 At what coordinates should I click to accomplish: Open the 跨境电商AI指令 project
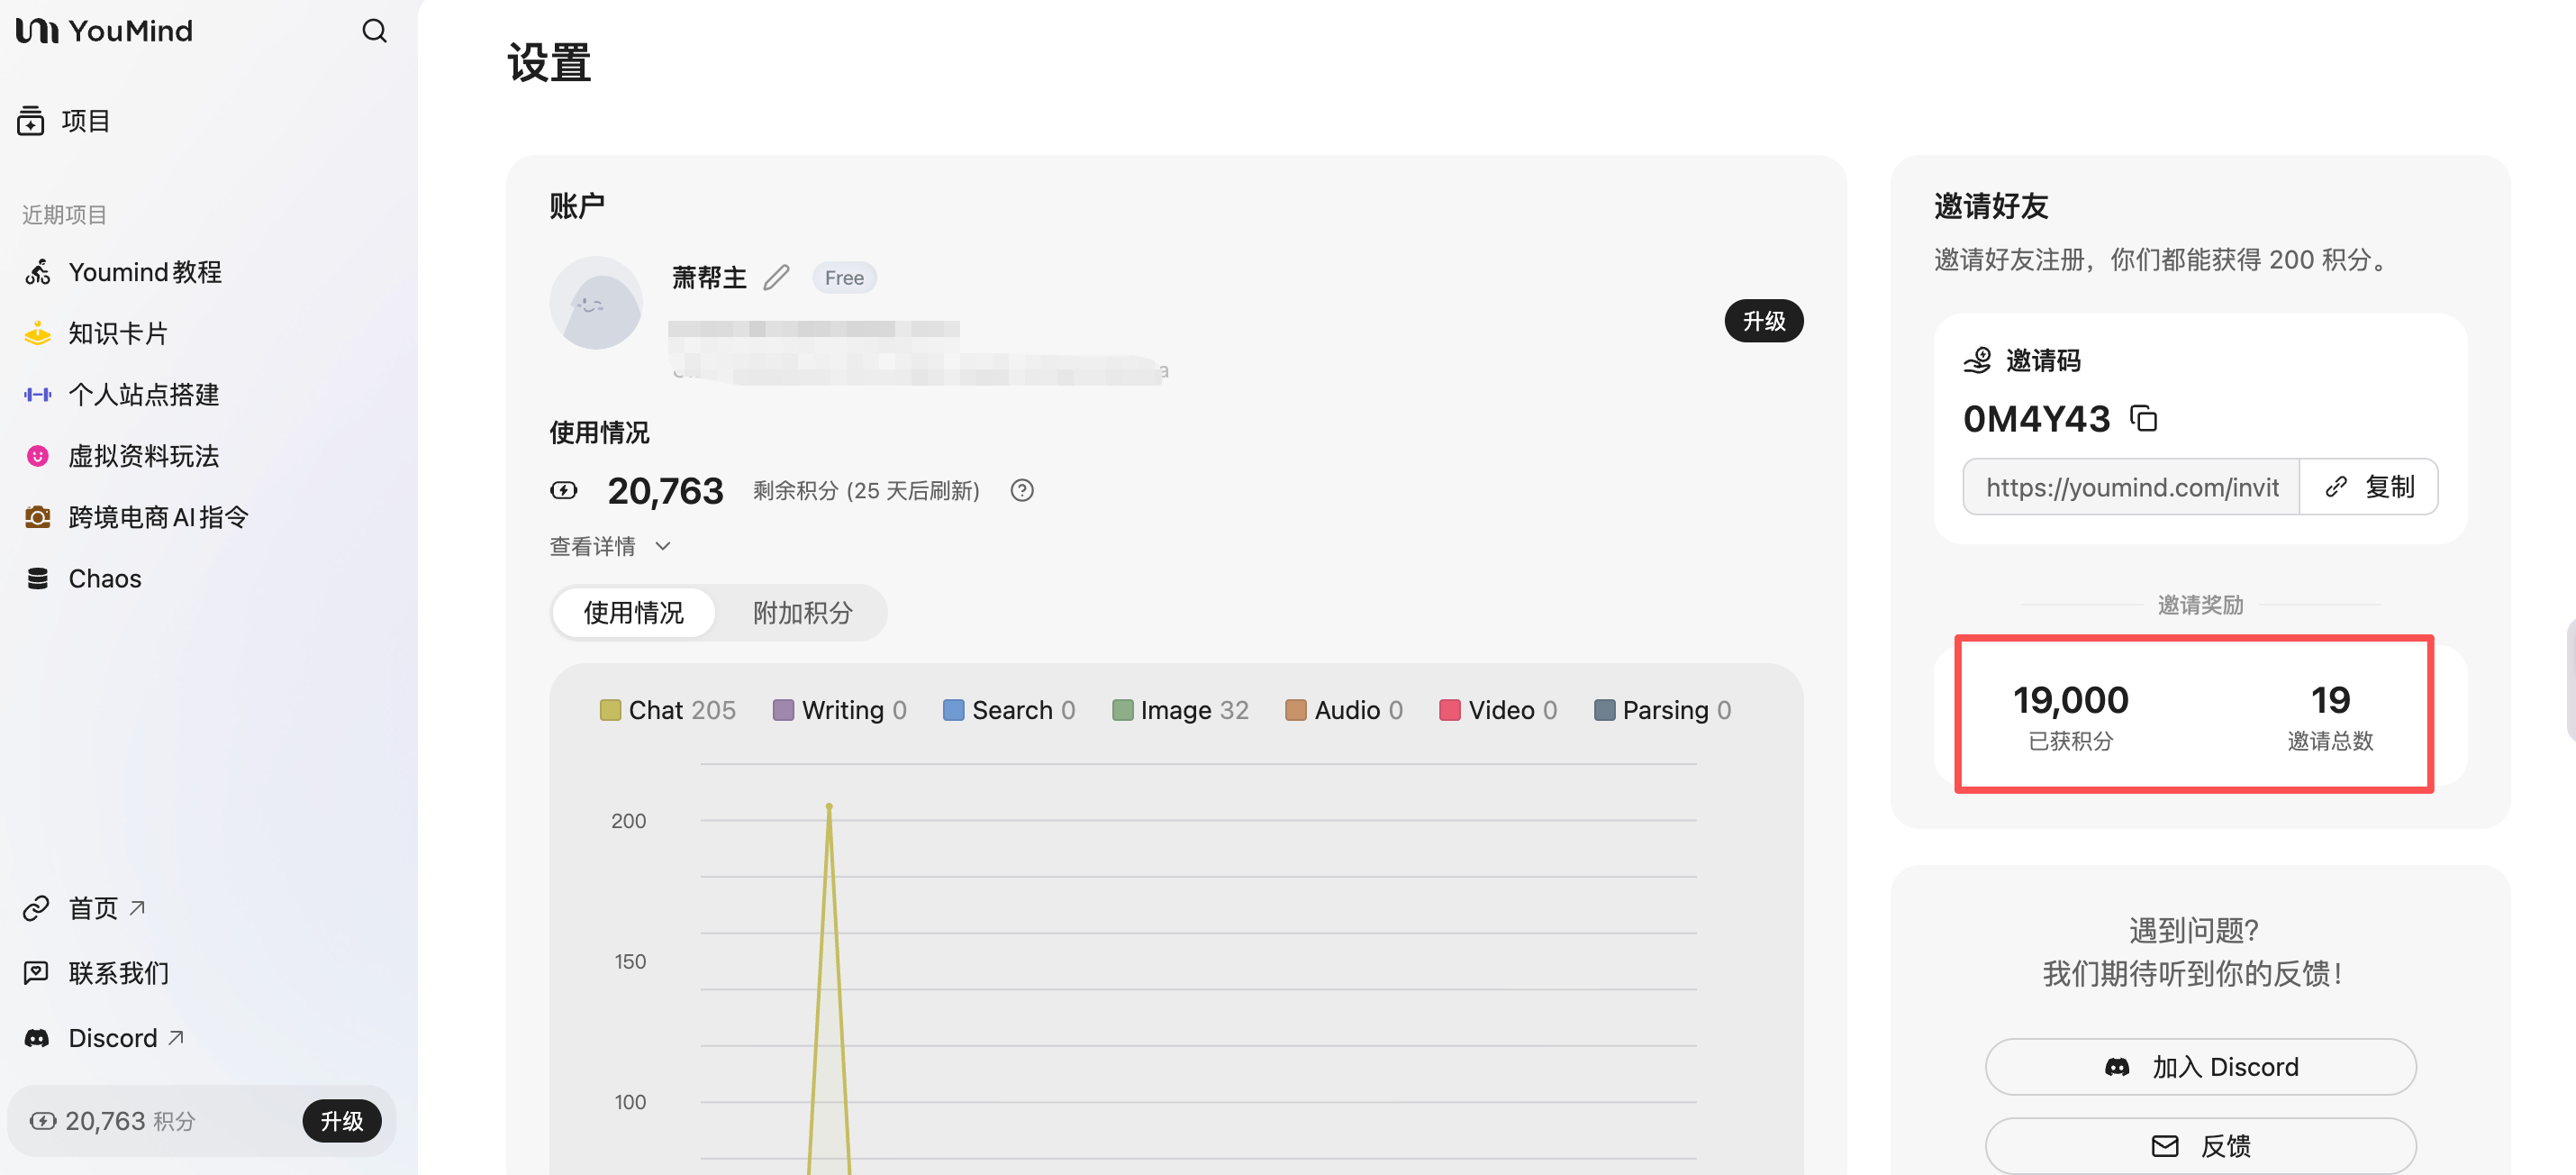pyautogui.click(x=136, y=517)
